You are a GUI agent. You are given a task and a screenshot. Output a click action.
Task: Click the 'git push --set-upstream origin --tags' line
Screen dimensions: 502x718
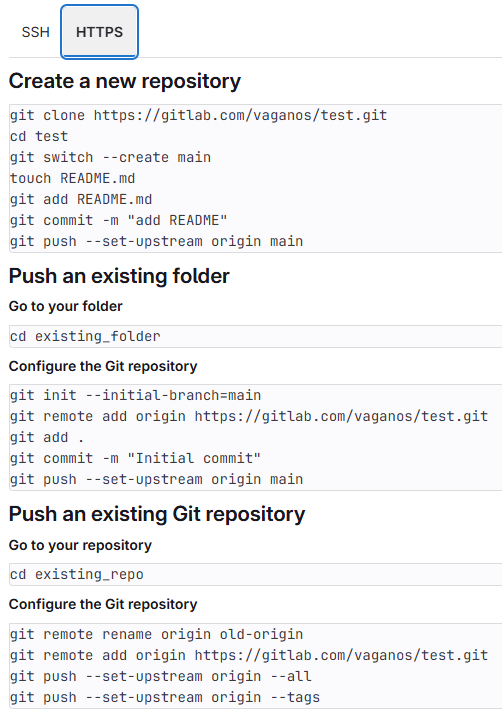[165, 697]
